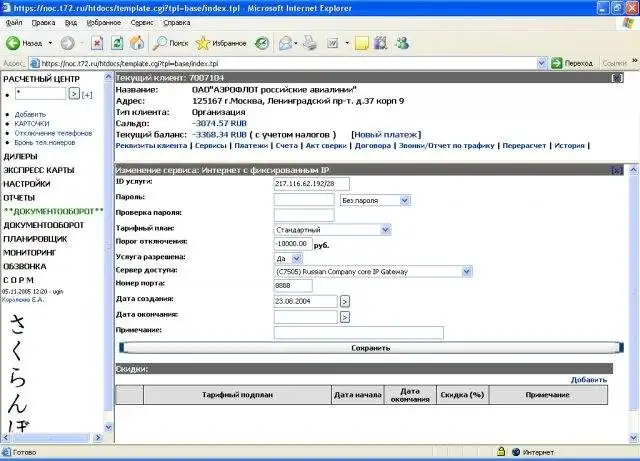Go to the Home page icon
This screenshot has height=461, width=640.
point(137,43)
